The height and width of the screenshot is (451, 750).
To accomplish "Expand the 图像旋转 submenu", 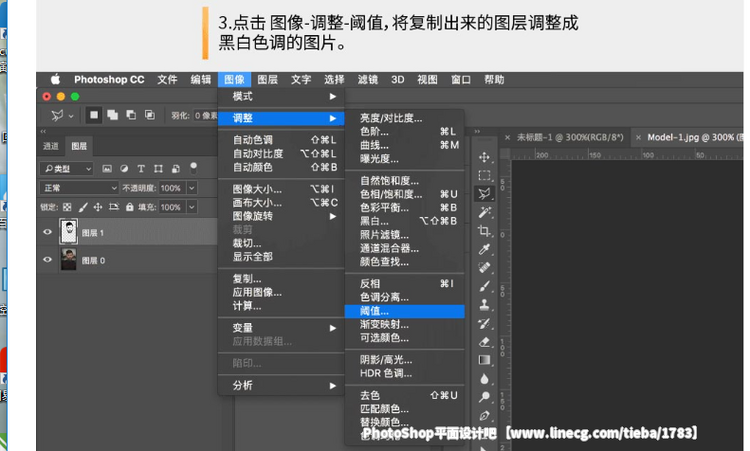I will (x=281, y=216).
